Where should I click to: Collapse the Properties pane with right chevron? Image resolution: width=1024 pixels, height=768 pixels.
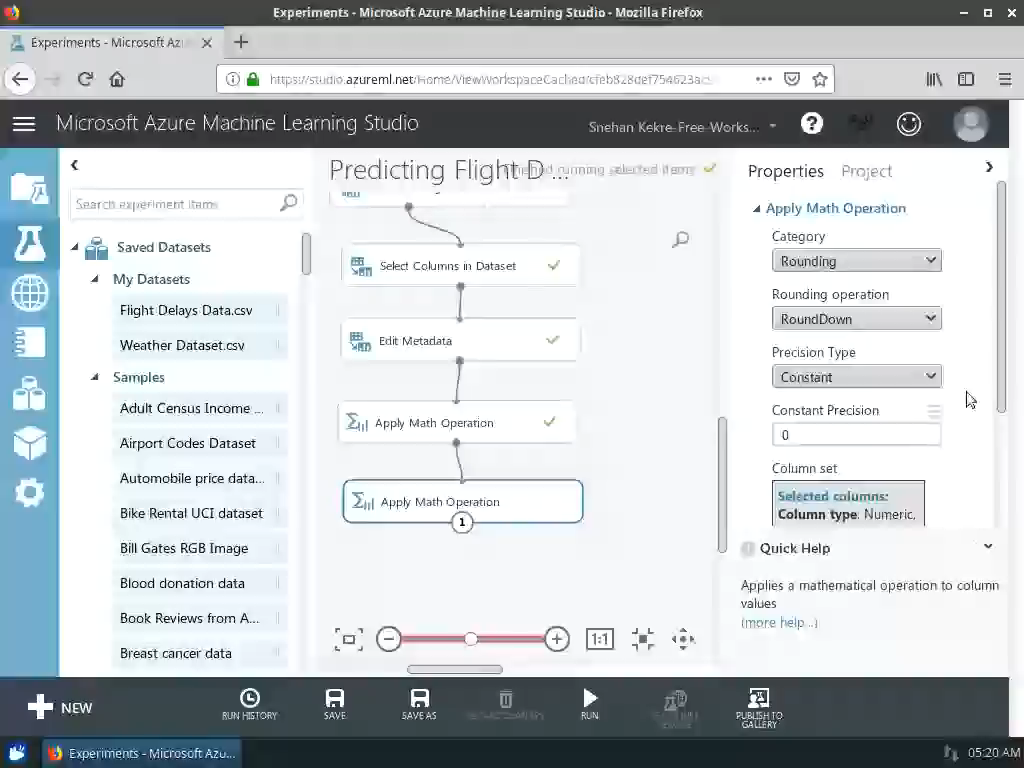[989, 167]
